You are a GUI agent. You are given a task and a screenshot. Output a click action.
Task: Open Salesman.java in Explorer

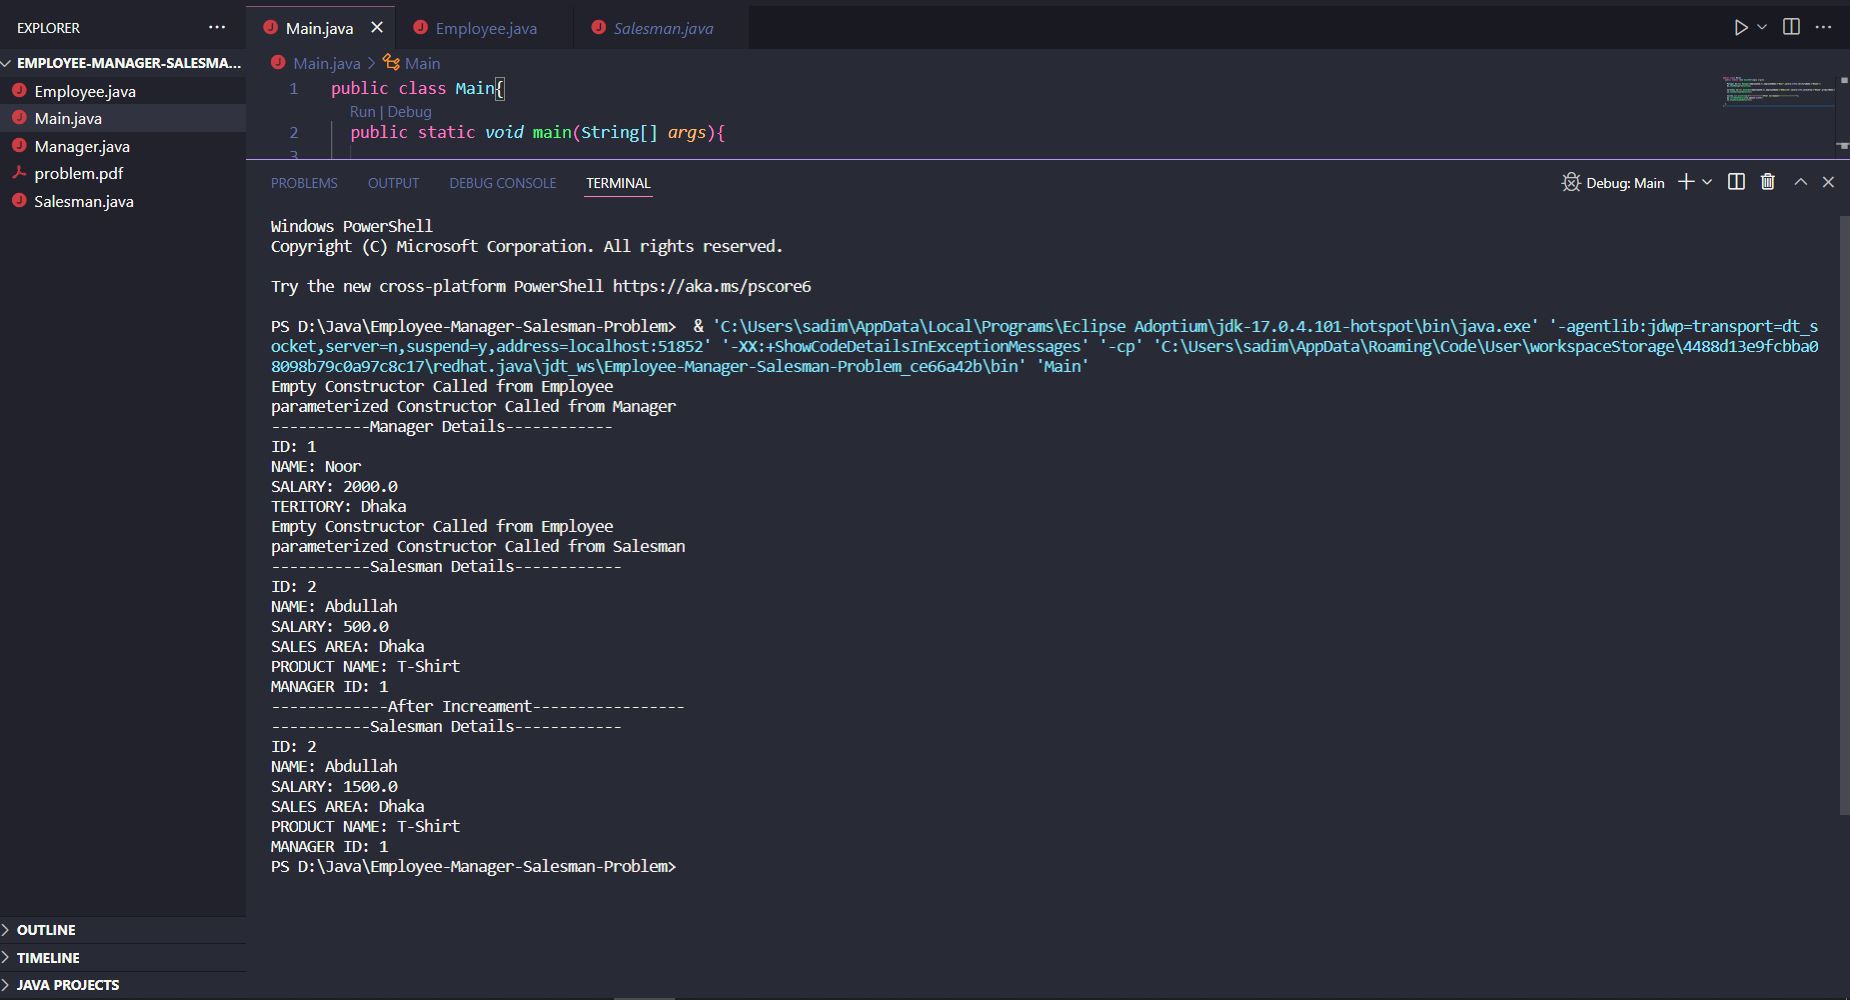tap(123, 201)
